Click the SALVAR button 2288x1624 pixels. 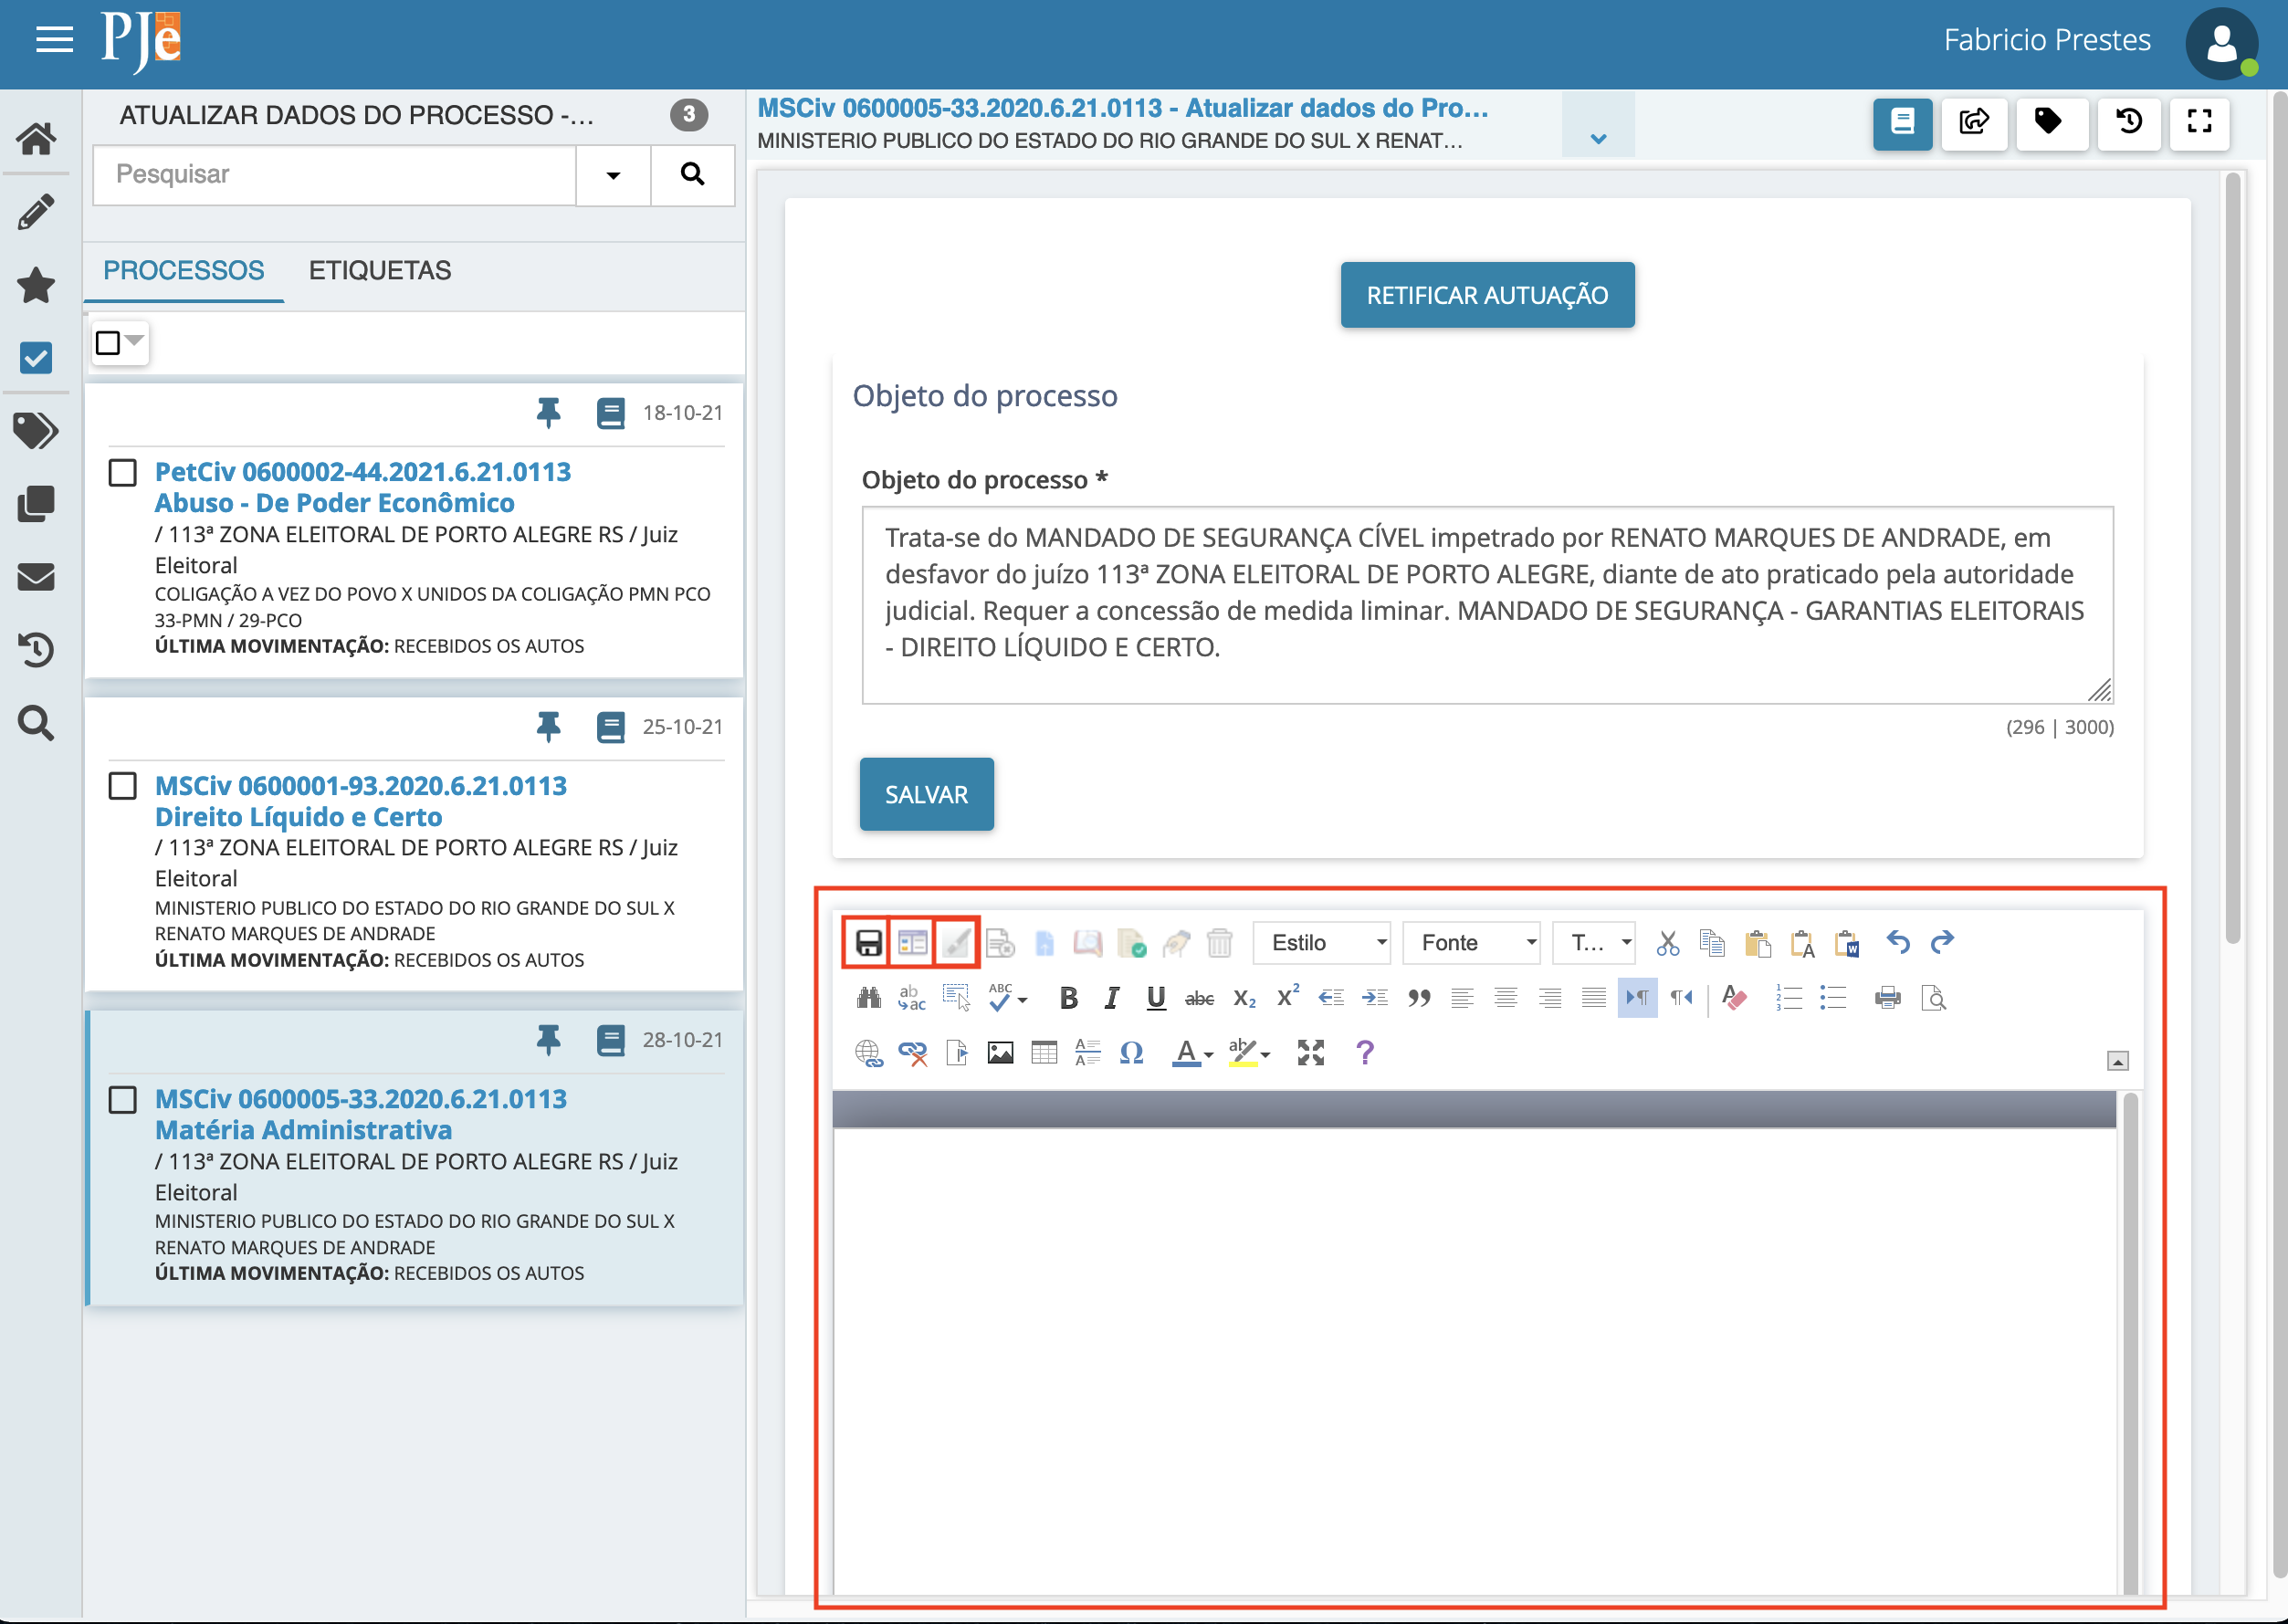pos(926,794)
